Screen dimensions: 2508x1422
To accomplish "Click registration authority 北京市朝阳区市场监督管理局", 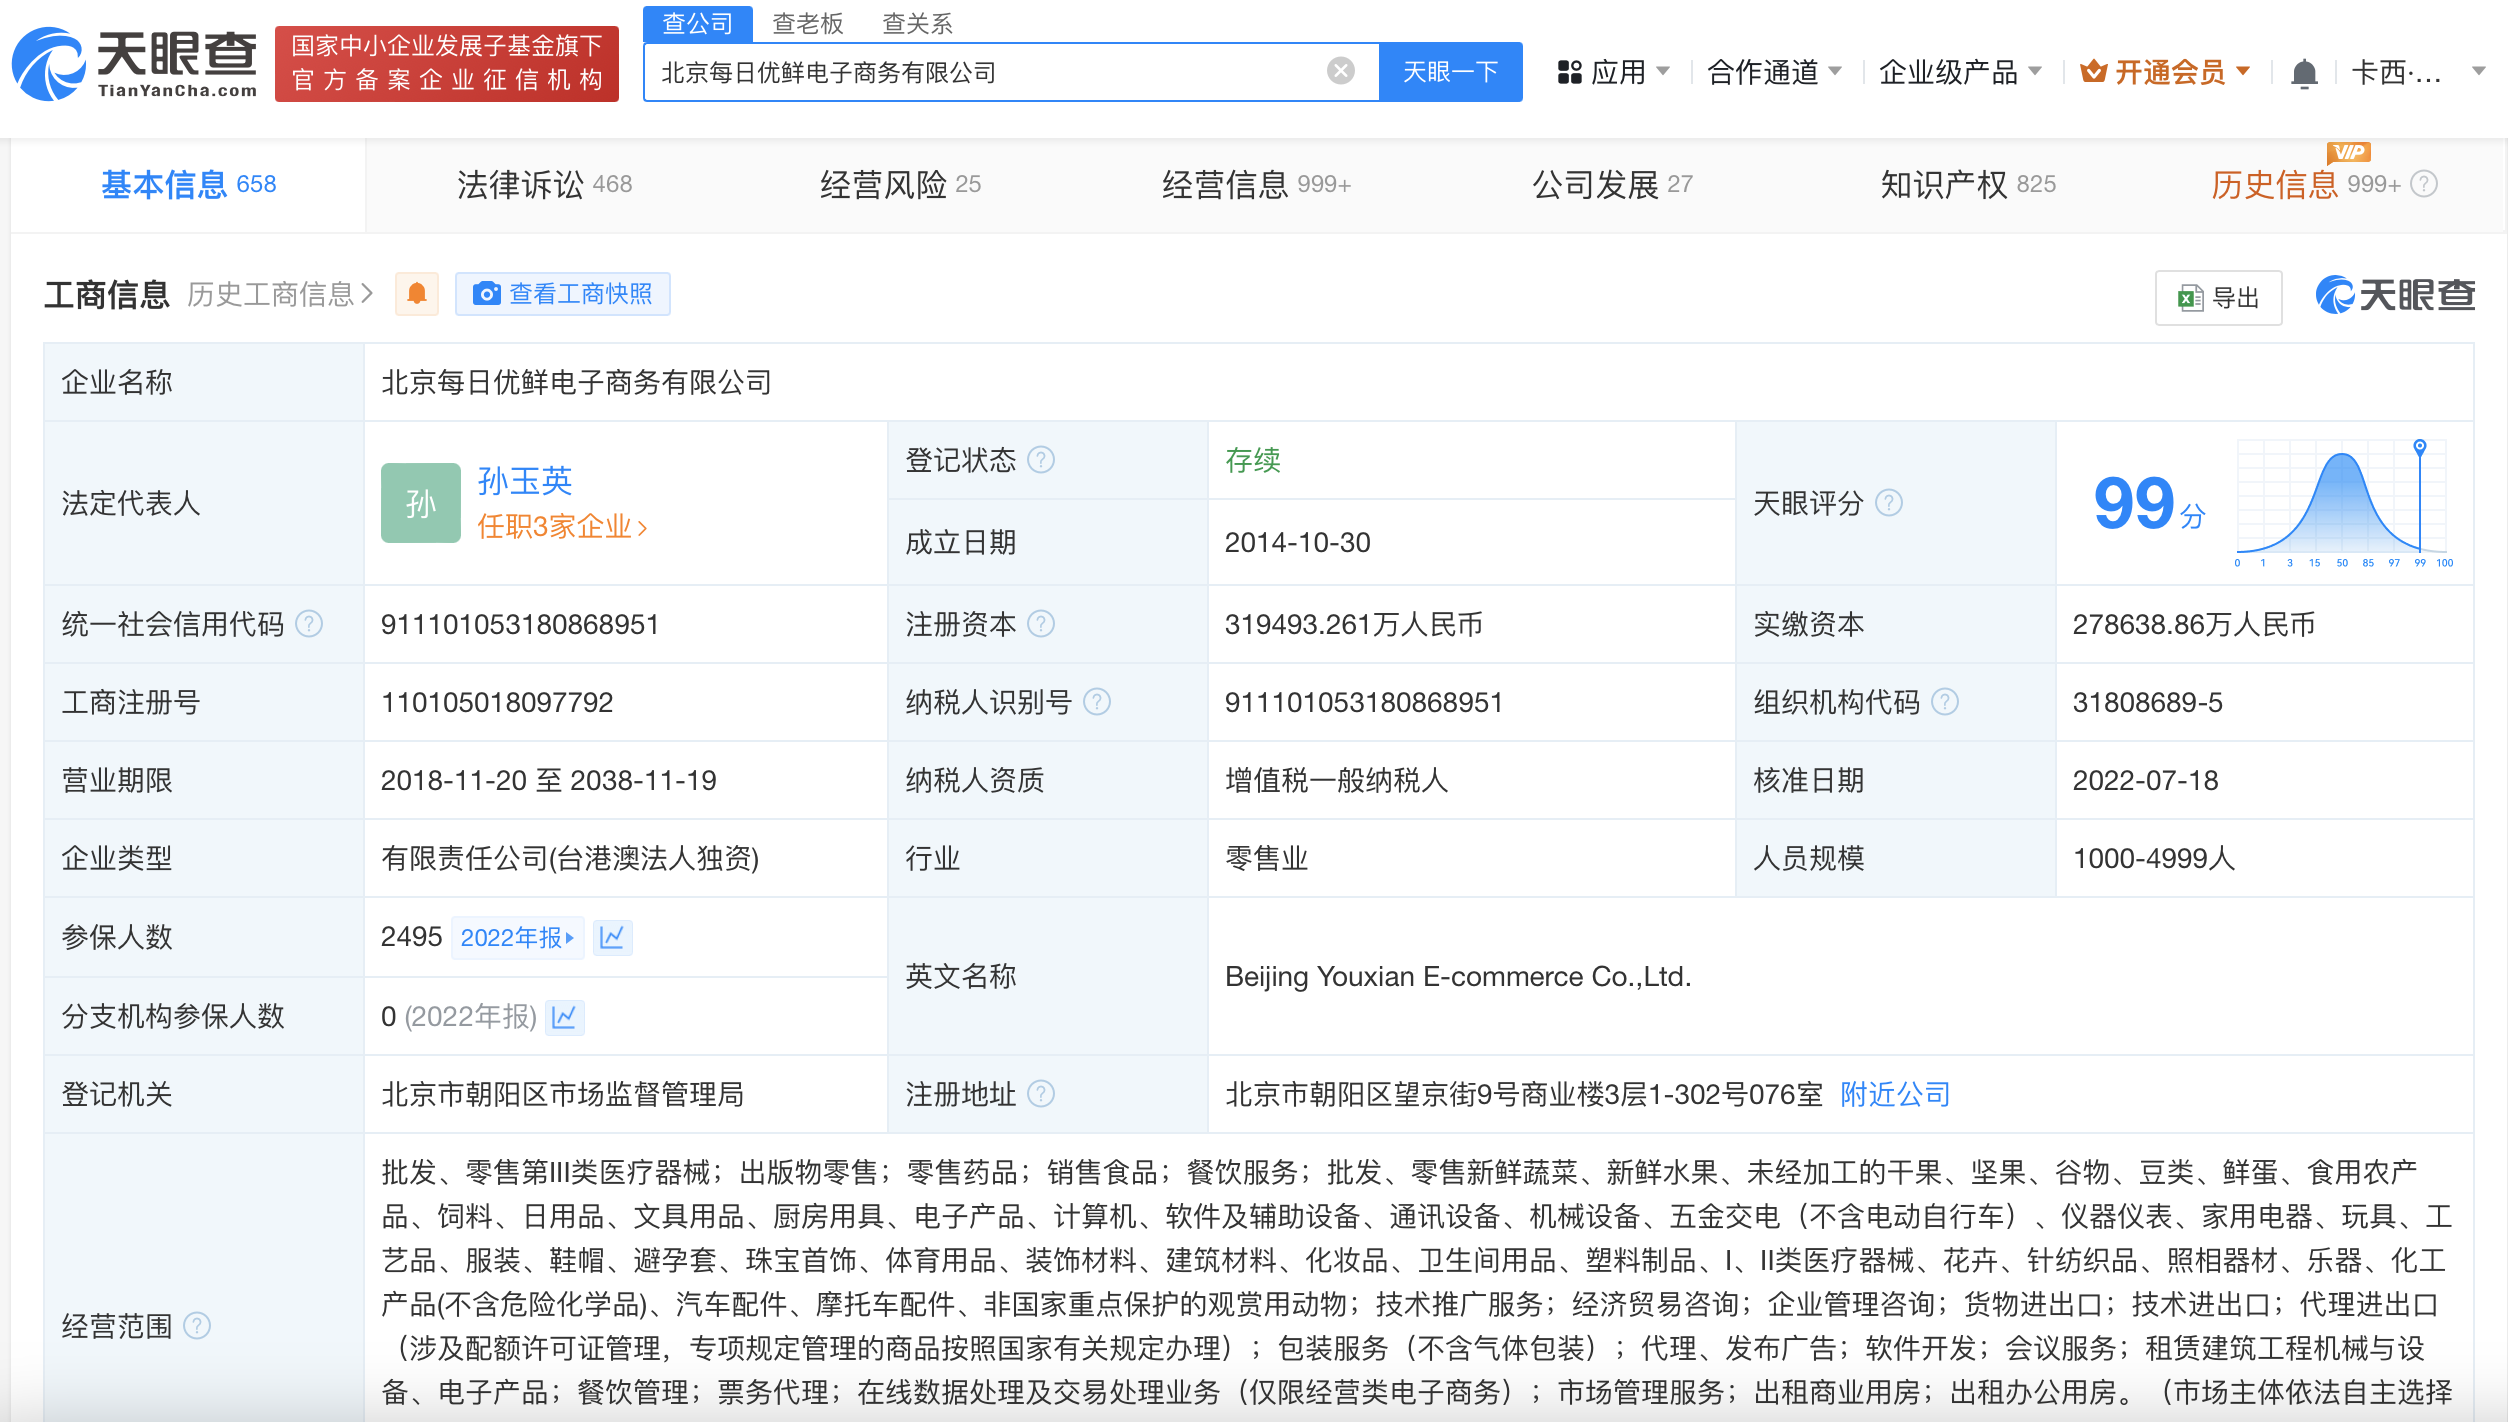I will (562, 1094).
